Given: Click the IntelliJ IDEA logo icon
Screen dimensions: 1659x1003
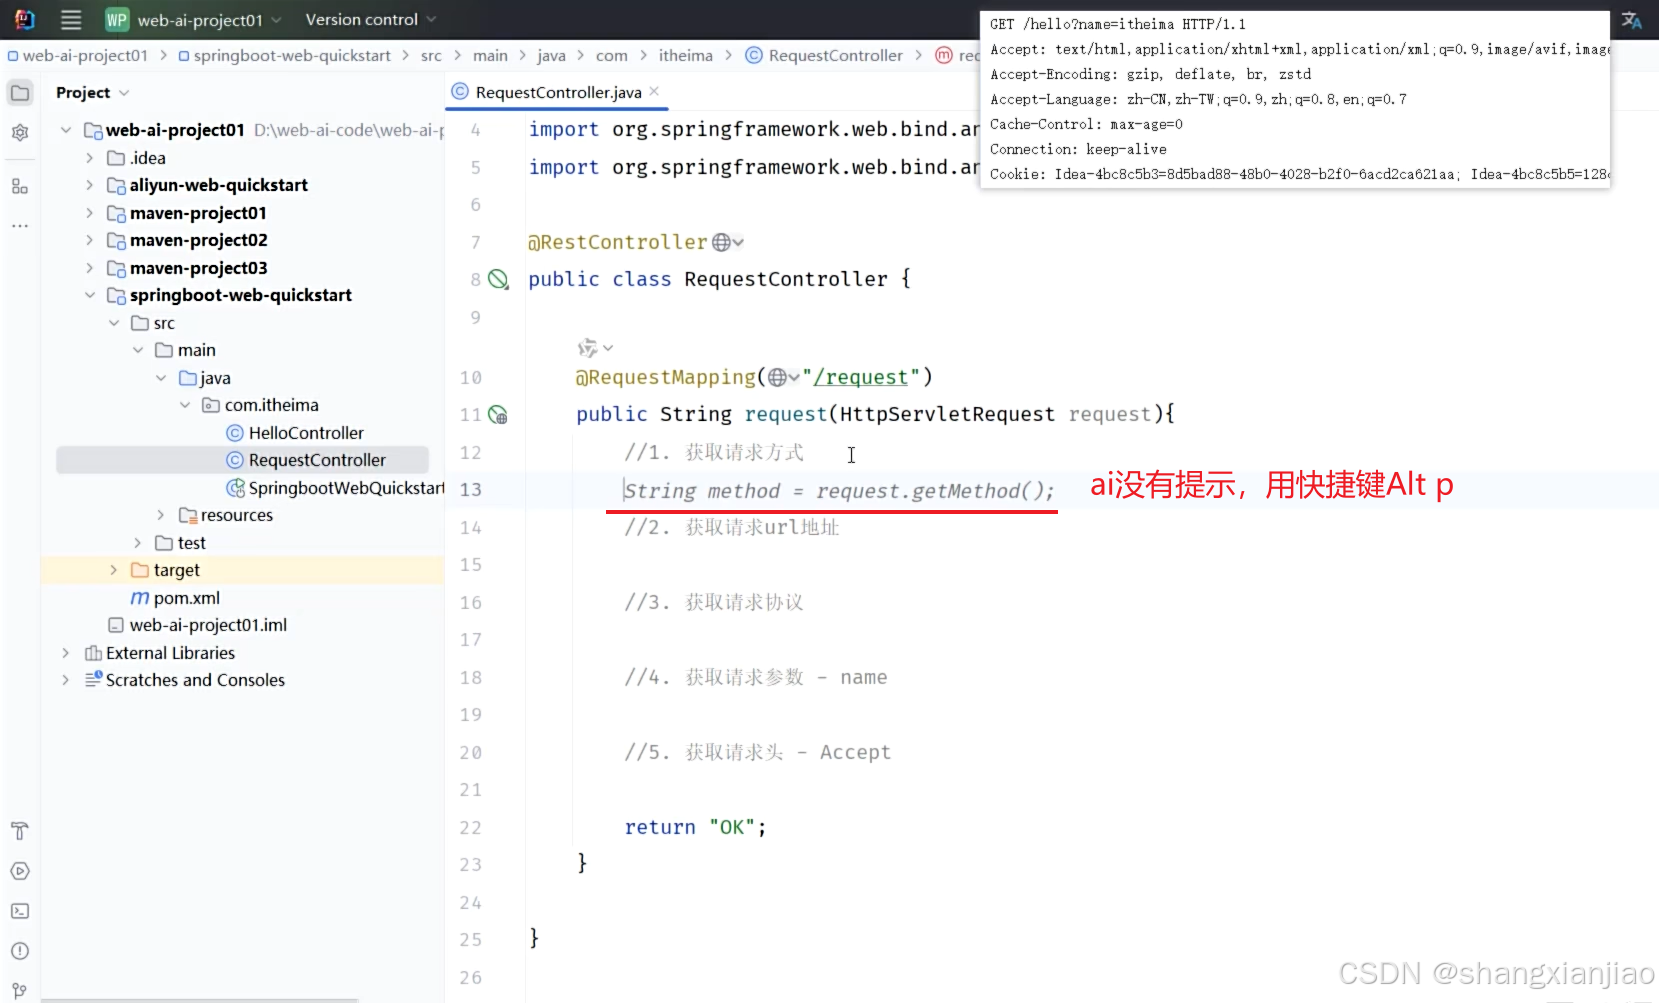Looking at the screenshot, I should [24, 19].
